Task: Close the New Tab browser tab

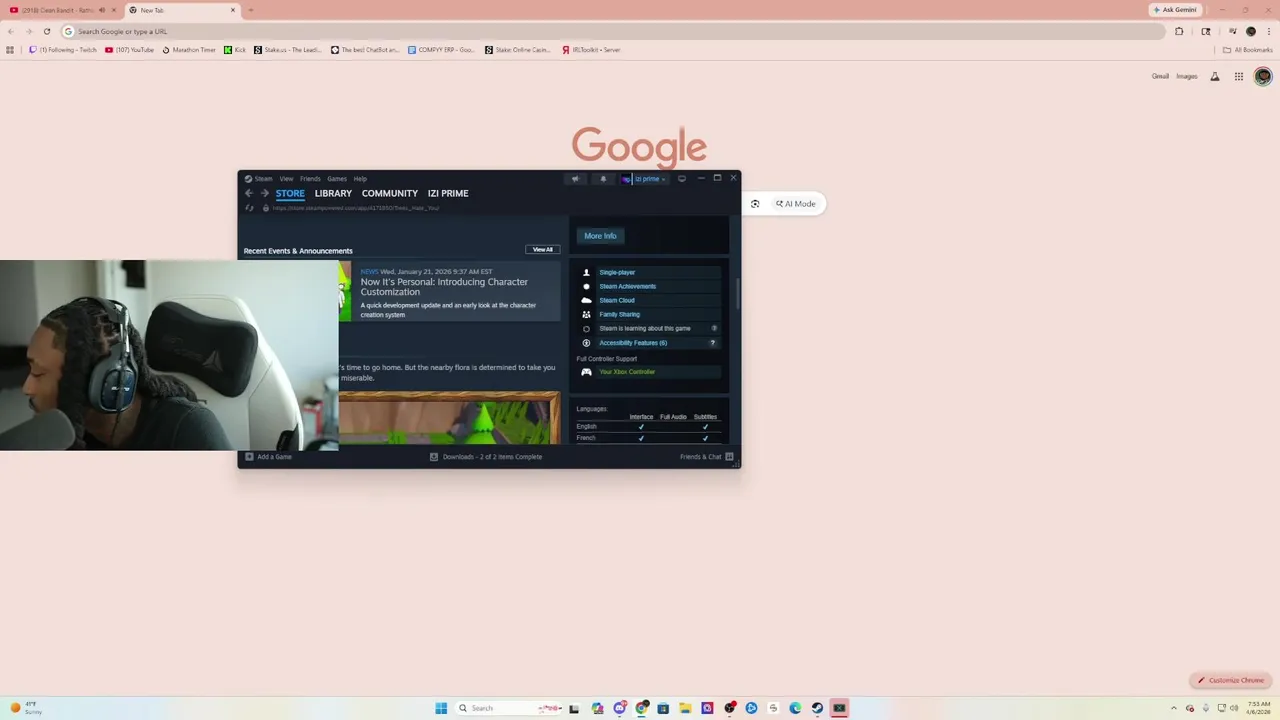Action: pos(233,10)
